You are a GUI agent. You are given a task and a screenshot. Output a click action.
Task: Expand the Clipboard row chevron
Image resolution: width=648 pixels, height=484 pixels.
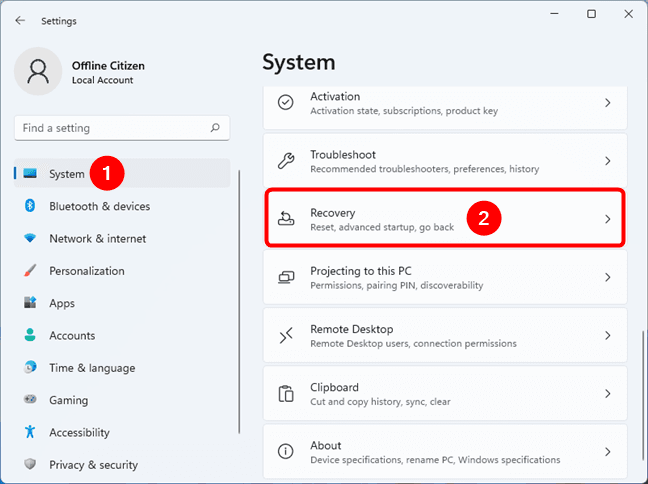coord(607,394)
